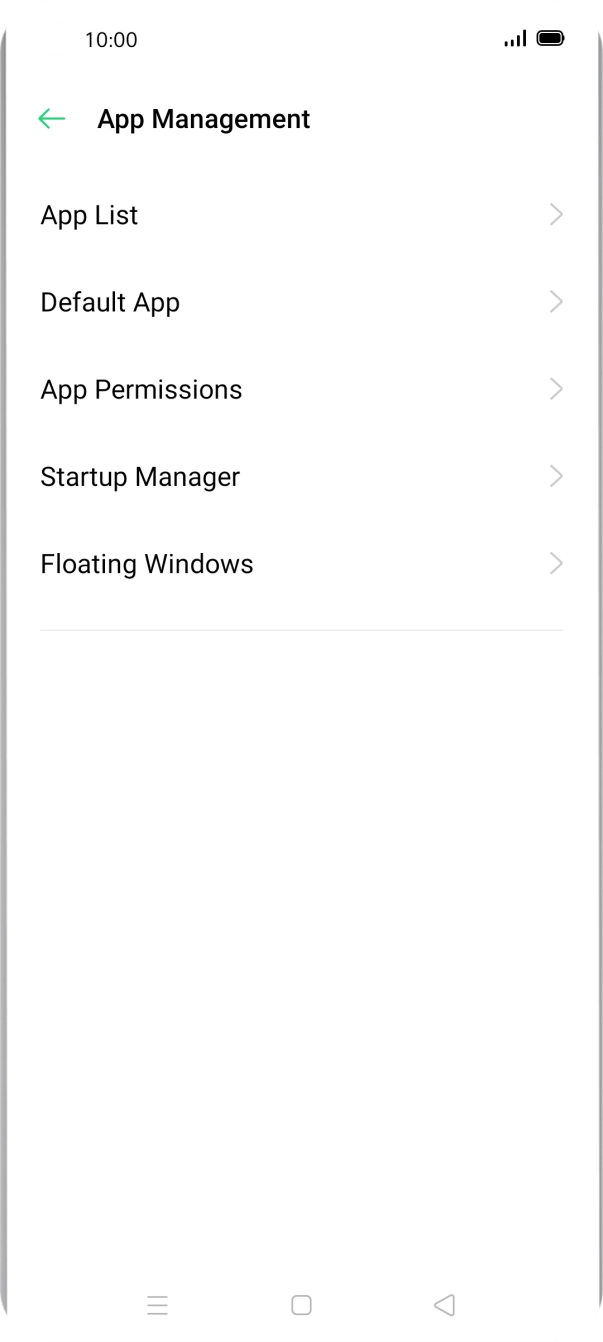Expand the App Permissions entry via its chevron

pos(556,389)
